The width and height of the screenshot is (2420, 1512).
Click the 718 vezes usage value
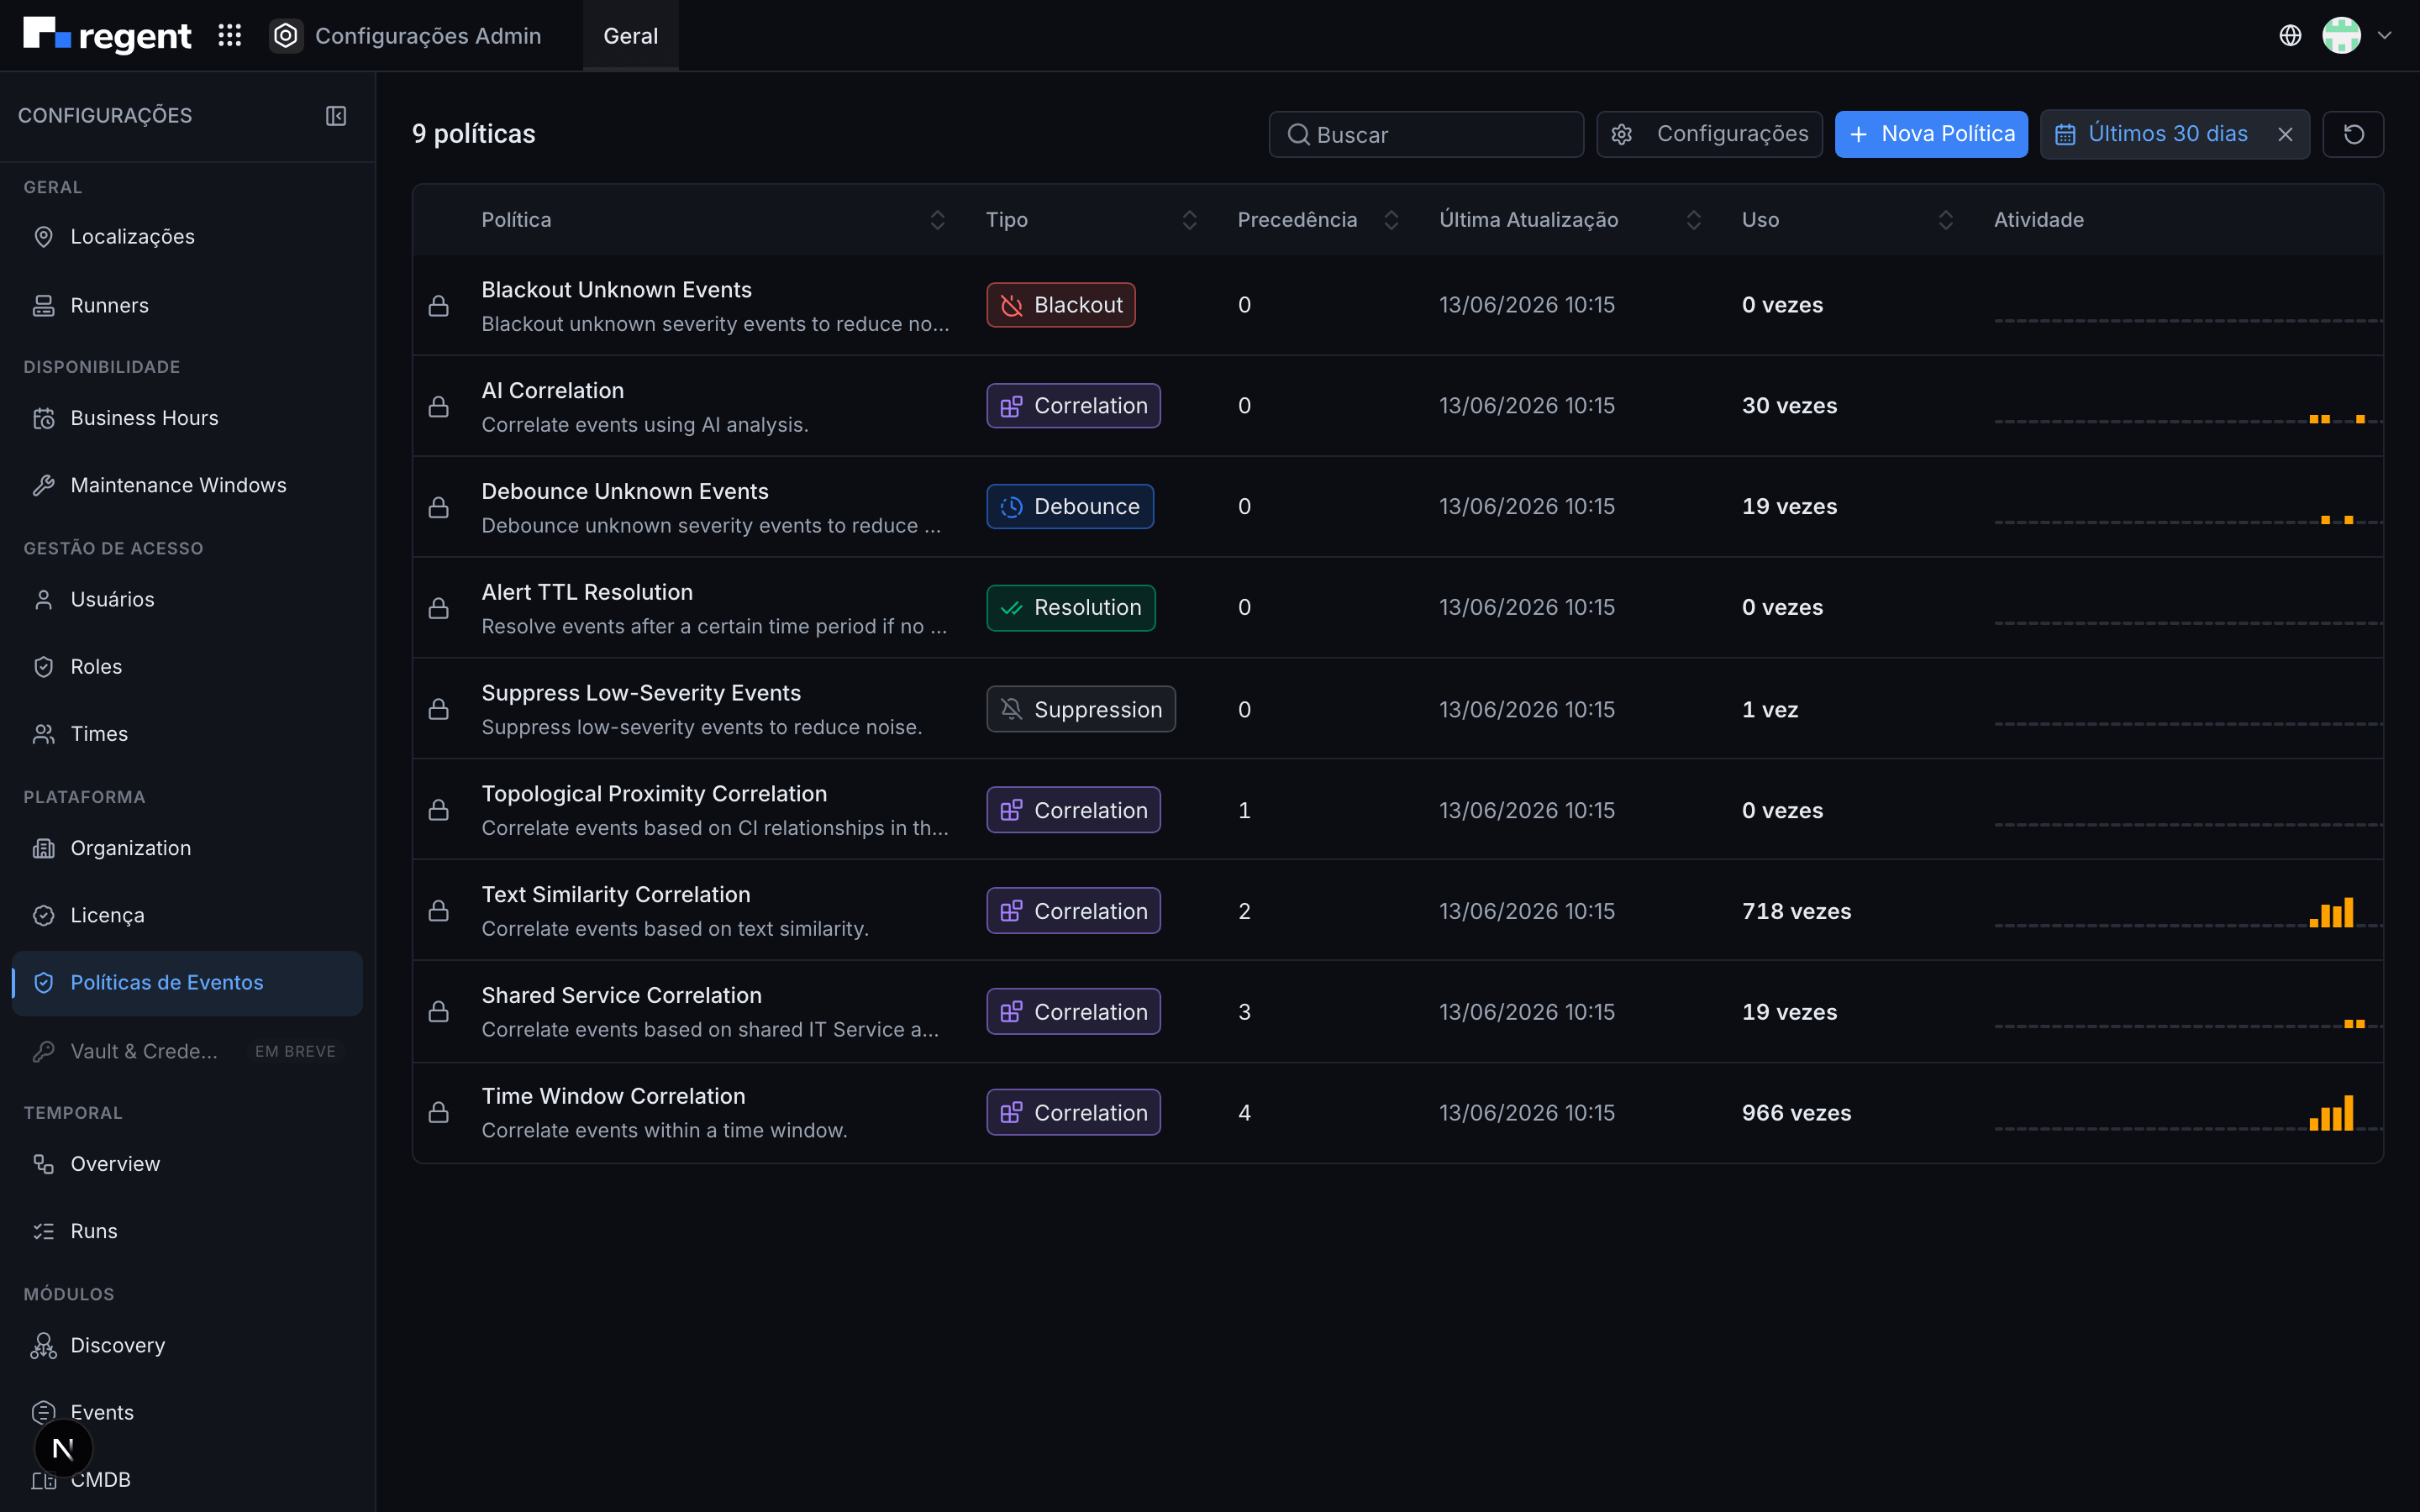click(1796, 911)
